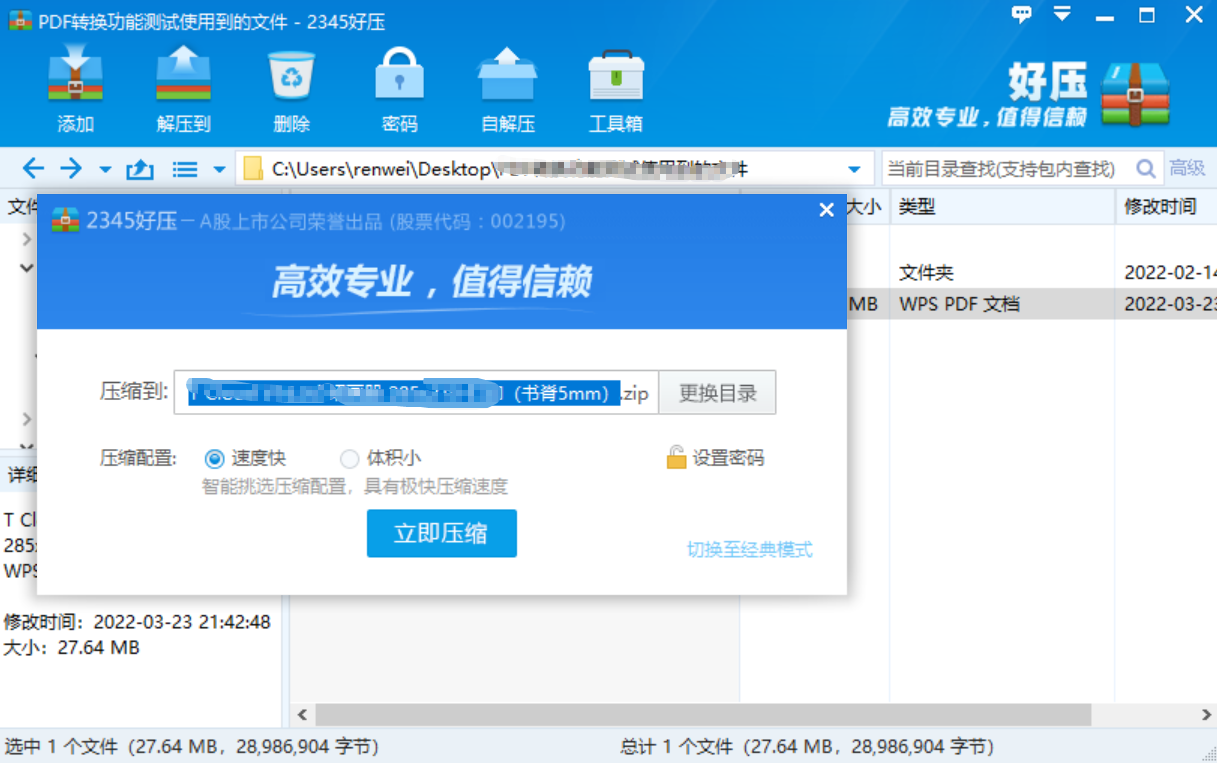Collapse the expanded tree node arrow

coord(27,268)
